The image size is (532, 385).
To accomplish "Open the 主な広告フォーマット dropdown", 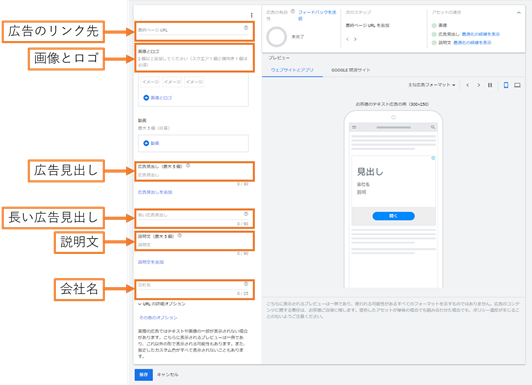I will pos(432,85).
